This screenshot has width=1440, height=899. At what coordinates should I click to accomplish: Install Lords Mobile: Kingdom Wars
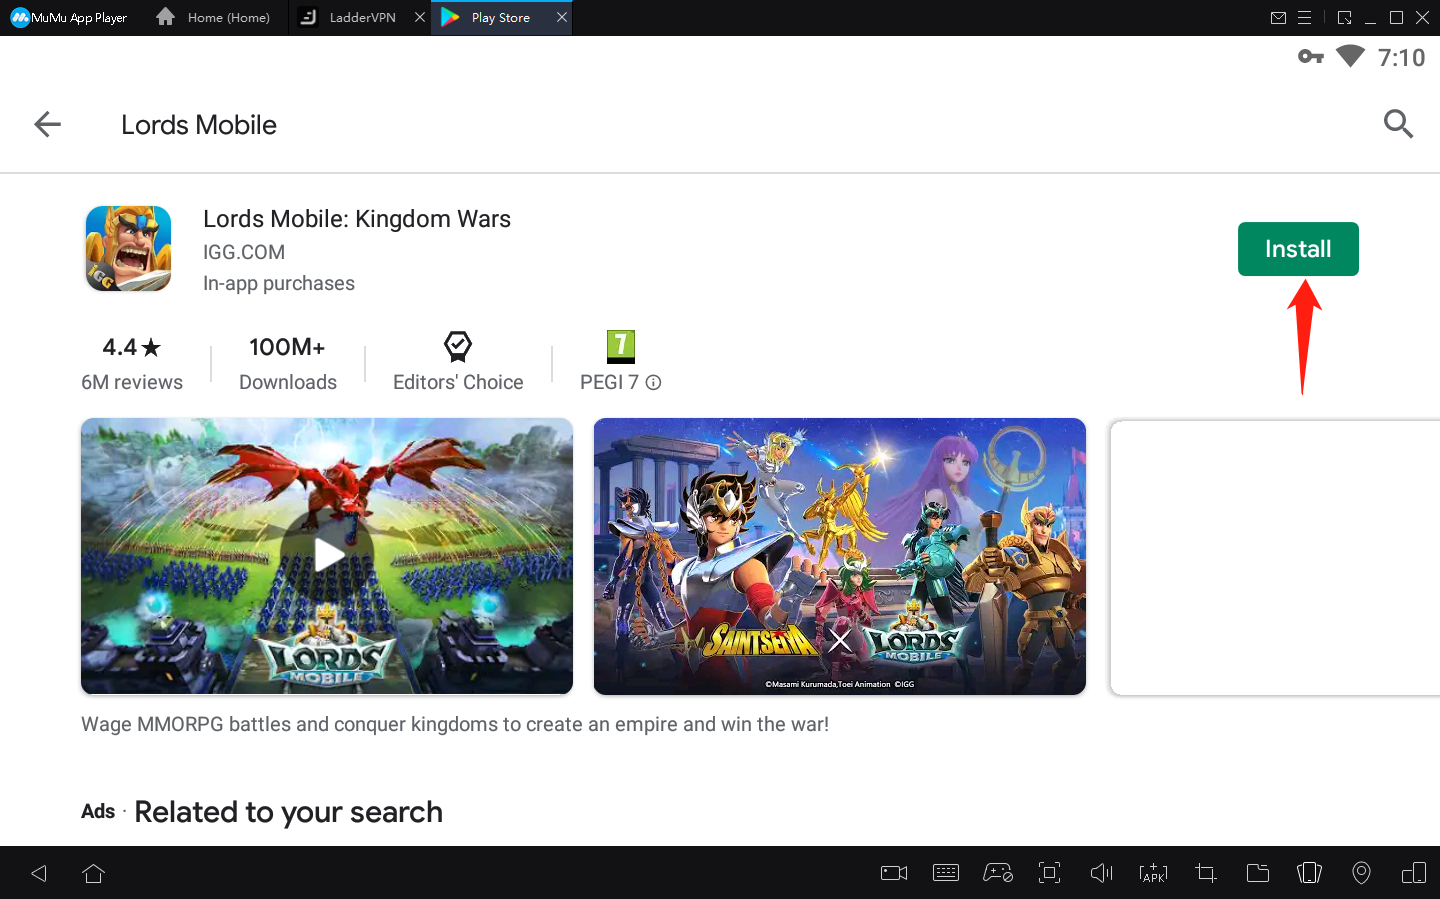click(x=1297, y=249)
